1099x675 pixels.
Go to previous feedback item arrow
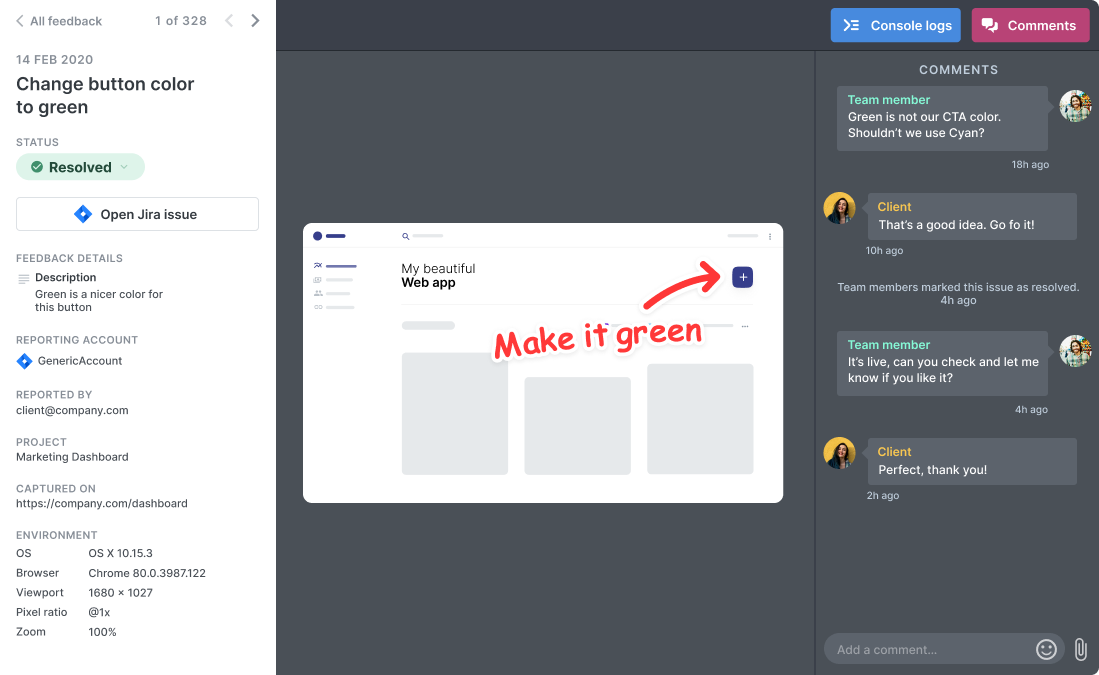(x=229, y=21)
